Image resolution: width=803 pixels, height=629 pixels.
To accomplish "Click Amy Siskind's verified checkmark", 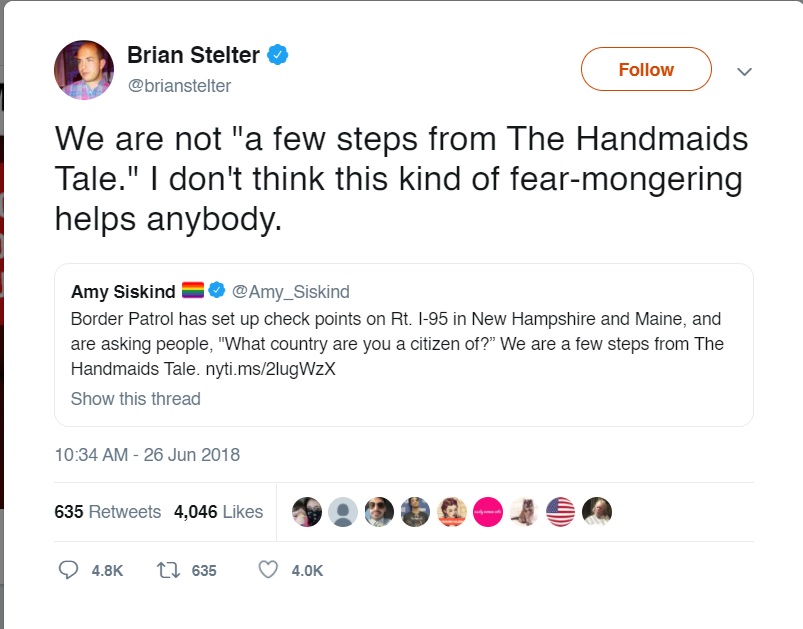I will point(216,291).
